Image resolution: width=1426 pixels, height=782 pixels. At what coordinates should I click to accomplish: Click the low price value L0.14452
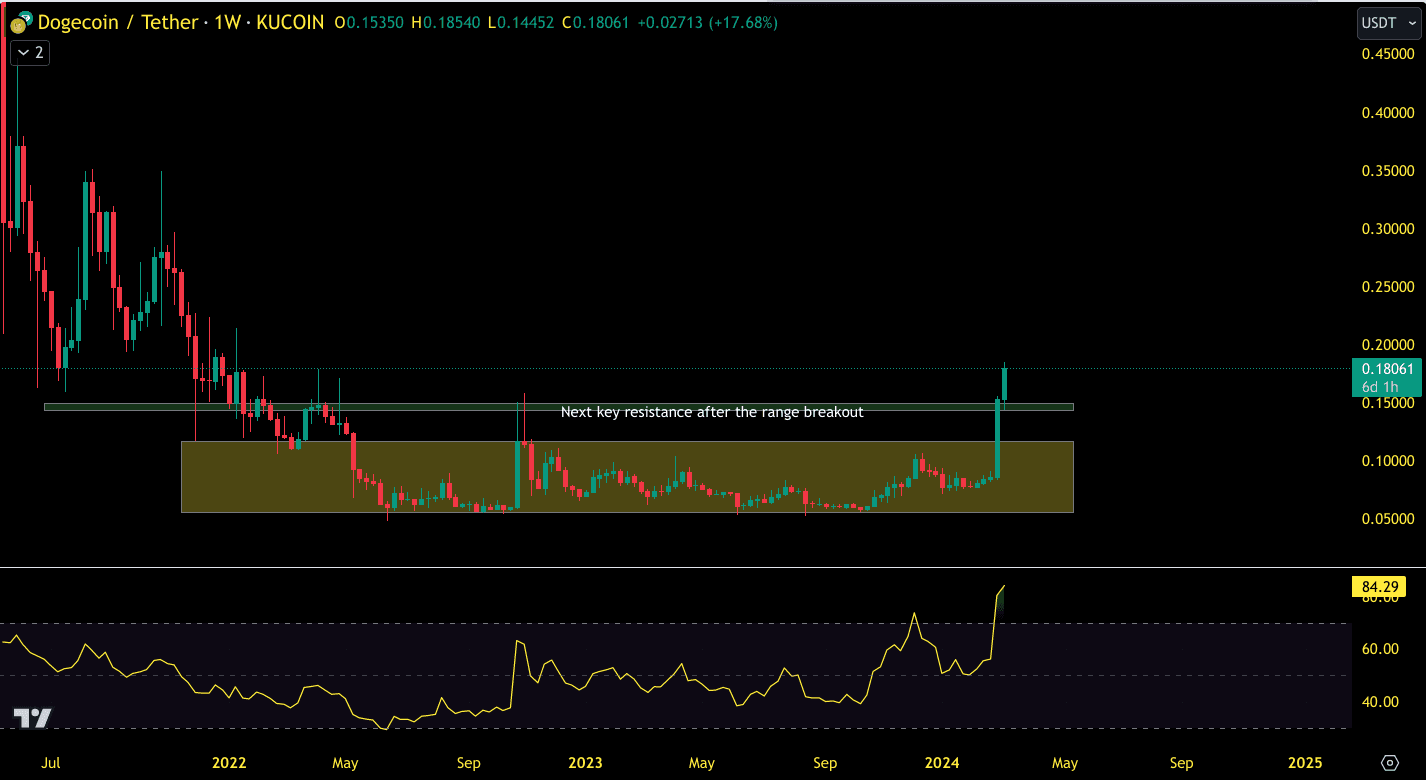[x=520, y=22]
